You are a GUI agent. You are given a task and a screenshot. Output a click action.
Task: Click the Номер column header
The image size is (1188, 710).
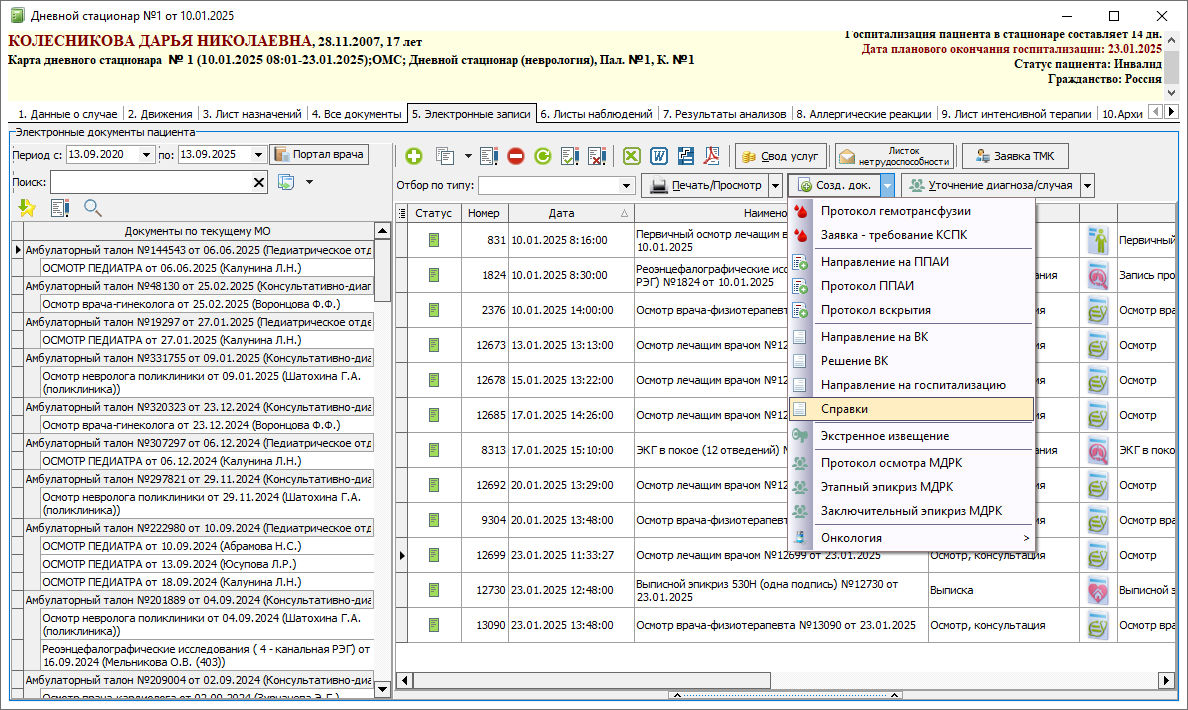coord(485,214)
